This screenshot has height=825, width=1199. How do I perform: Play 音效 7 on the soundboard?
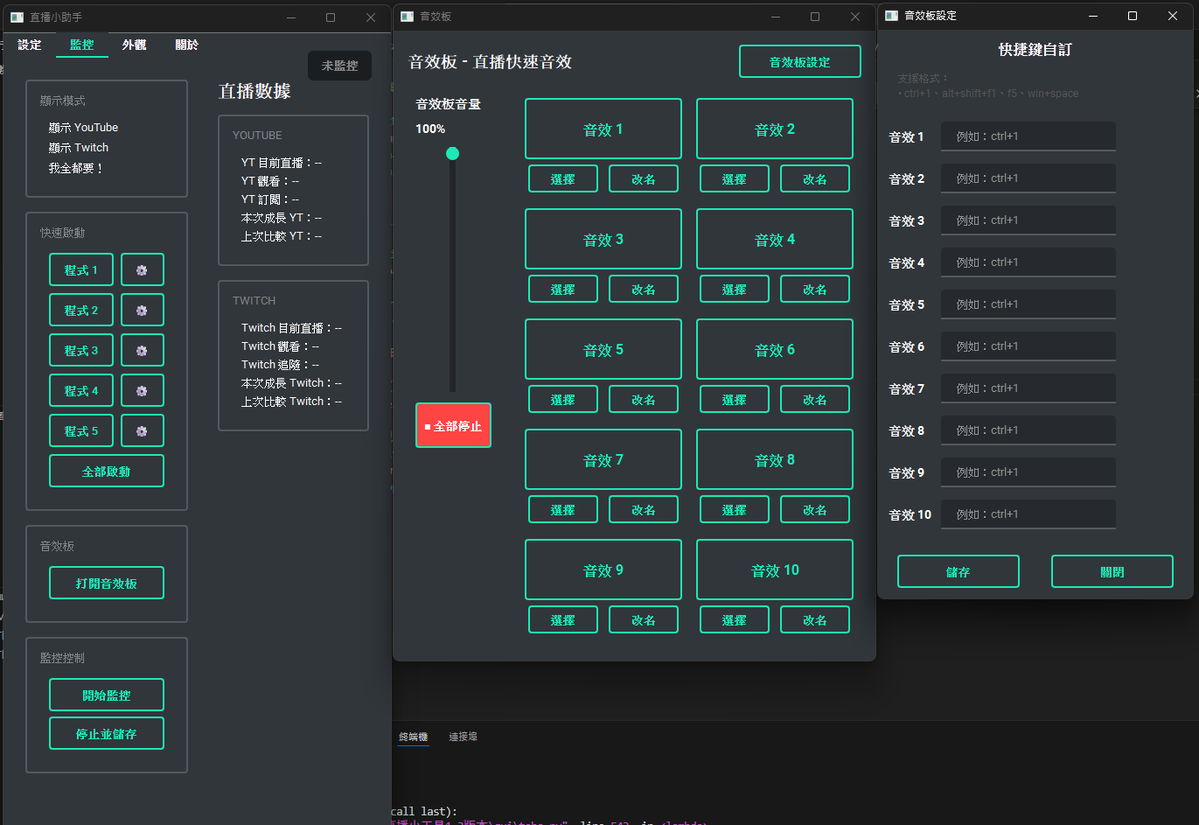(603, 460)
